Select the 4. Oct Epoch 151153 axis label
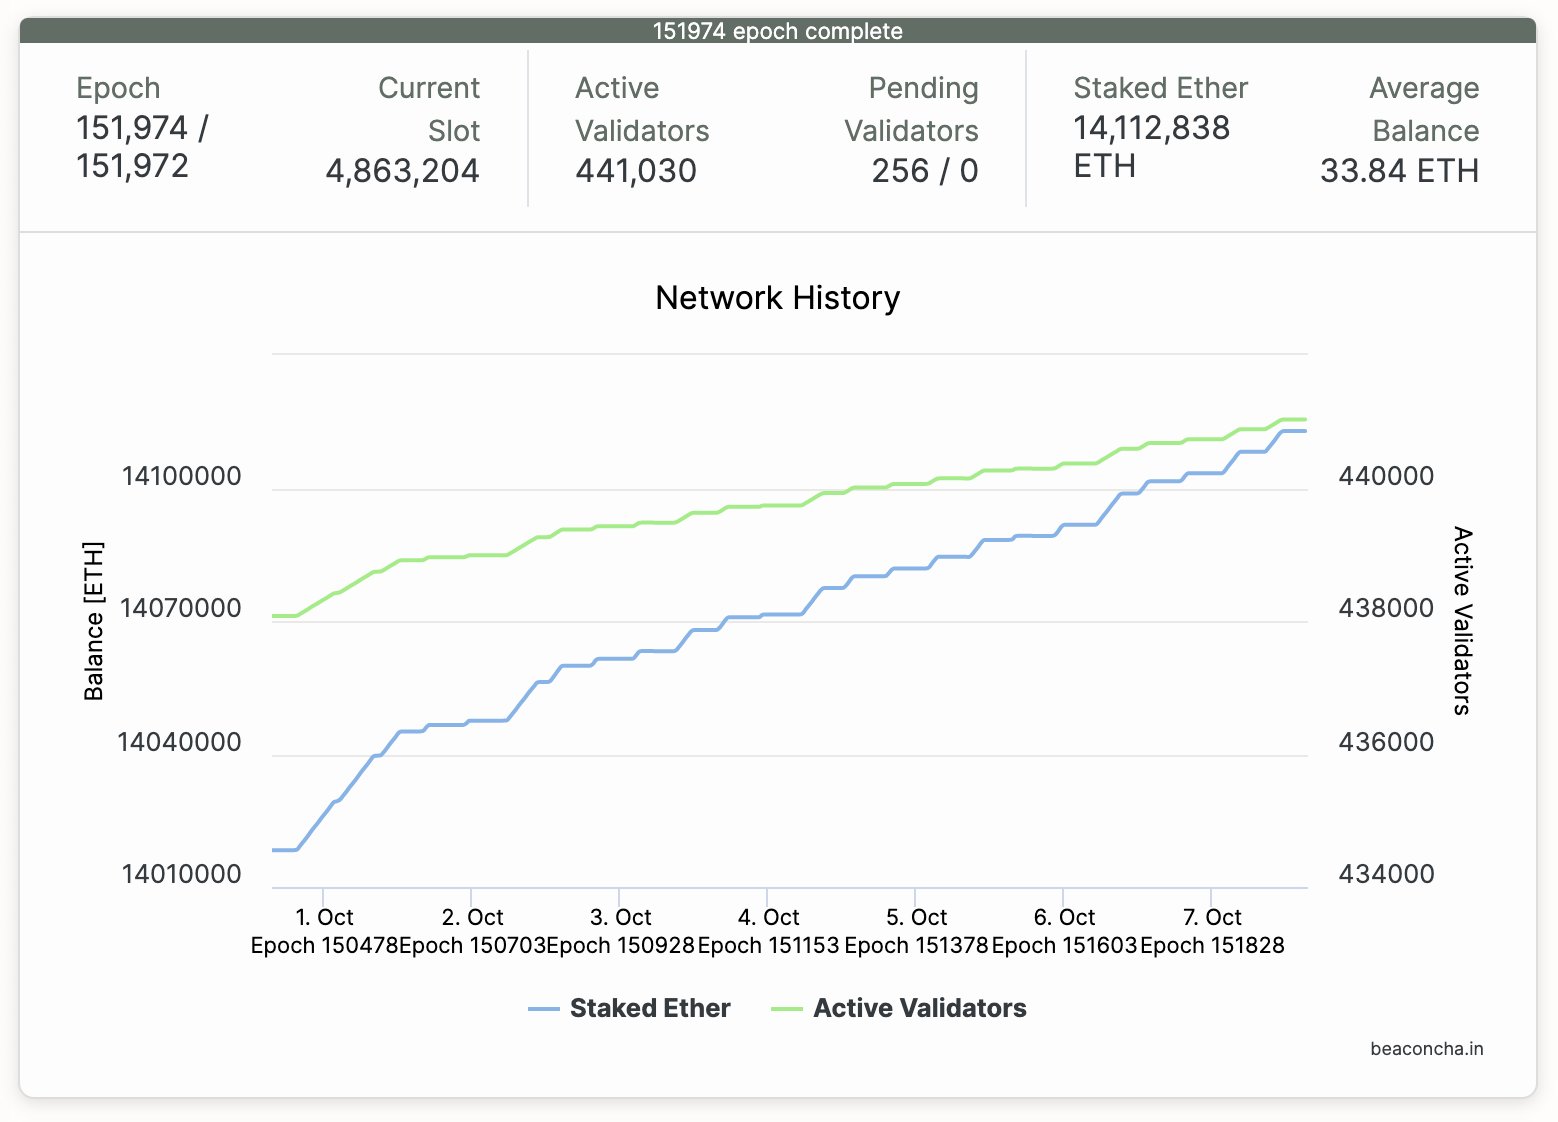 768,931
